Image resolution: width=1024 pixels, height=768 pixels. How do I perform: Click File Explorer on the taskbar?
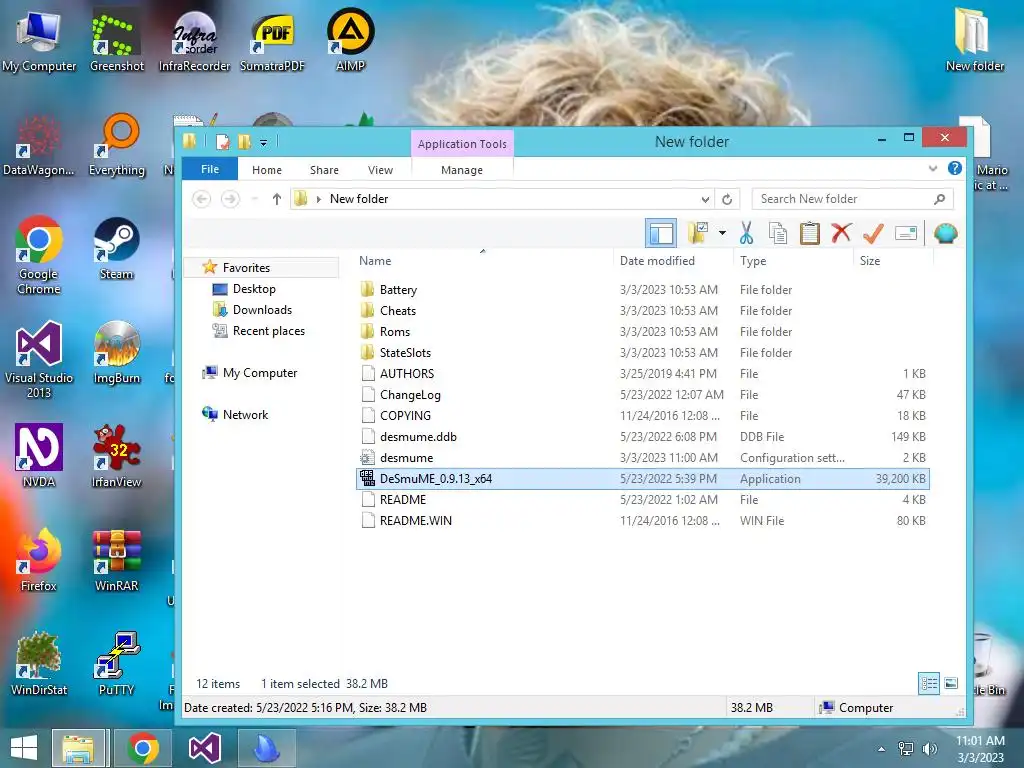pyautogui.click(x=78, y=748)
